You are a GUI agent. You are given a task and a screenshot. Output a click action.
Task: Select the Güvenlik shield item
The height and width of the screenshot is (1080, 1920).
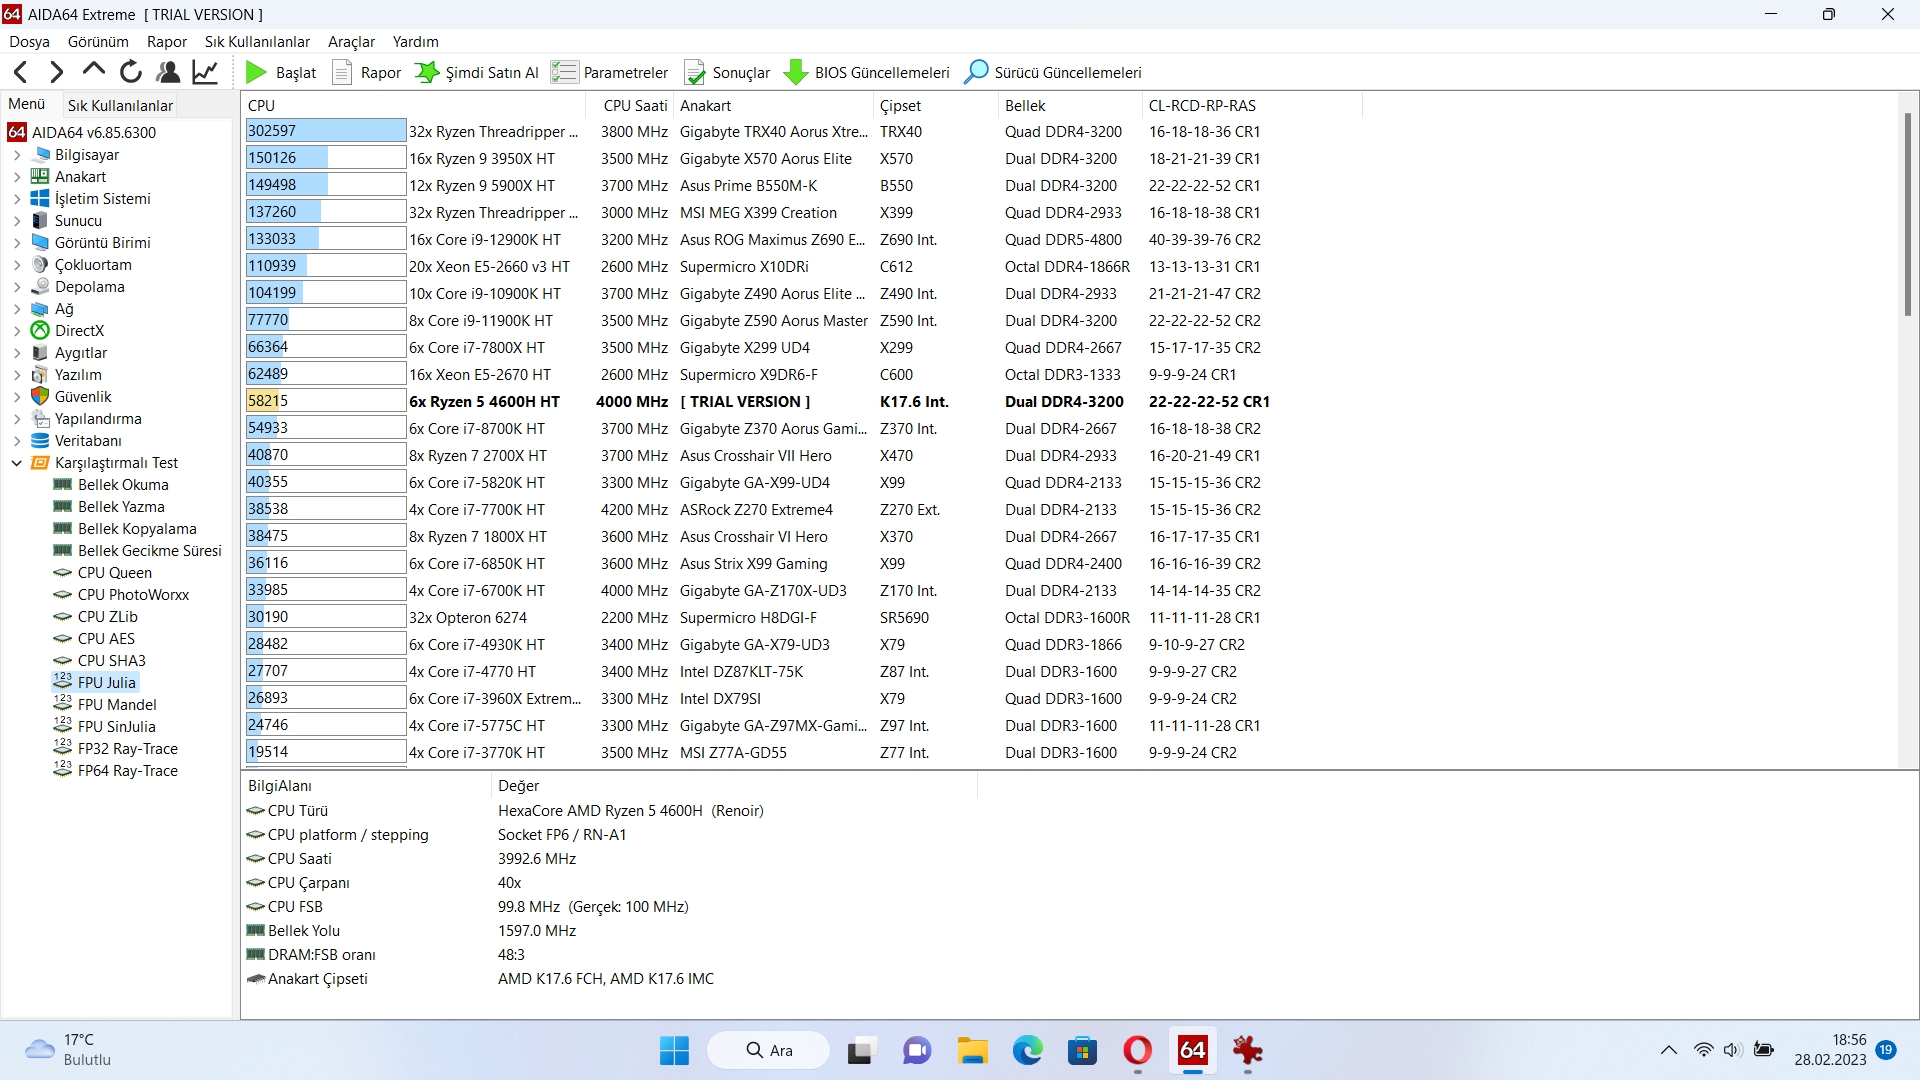[x=71, y=397]
